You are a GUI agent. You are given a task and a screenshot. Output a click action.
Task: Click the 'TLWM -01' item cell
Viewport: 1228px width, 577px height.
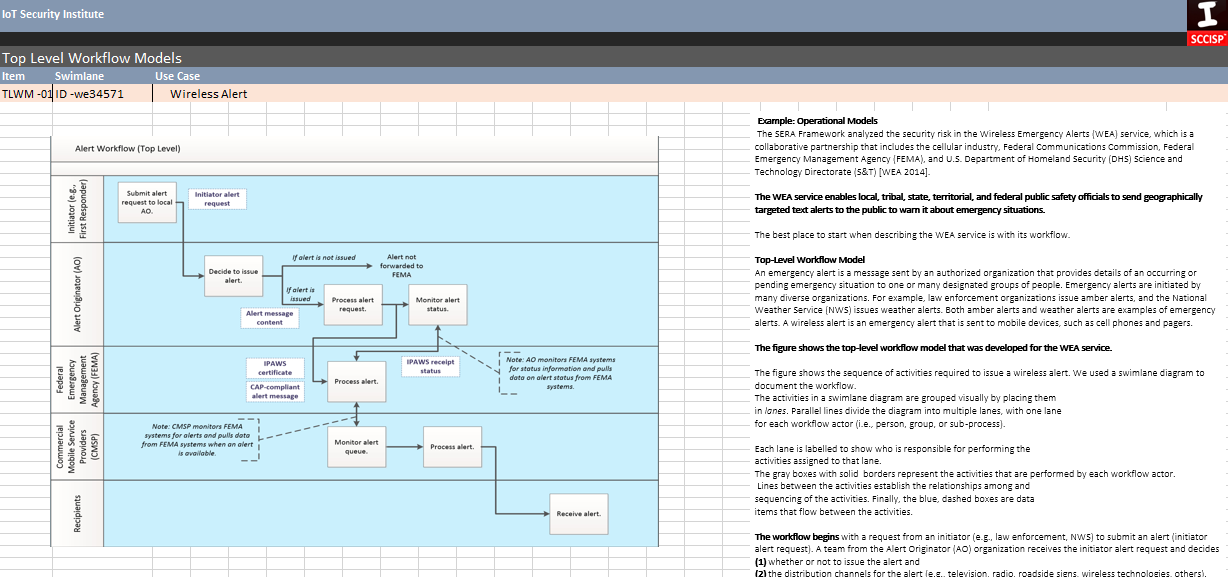[x=27, y=94]
